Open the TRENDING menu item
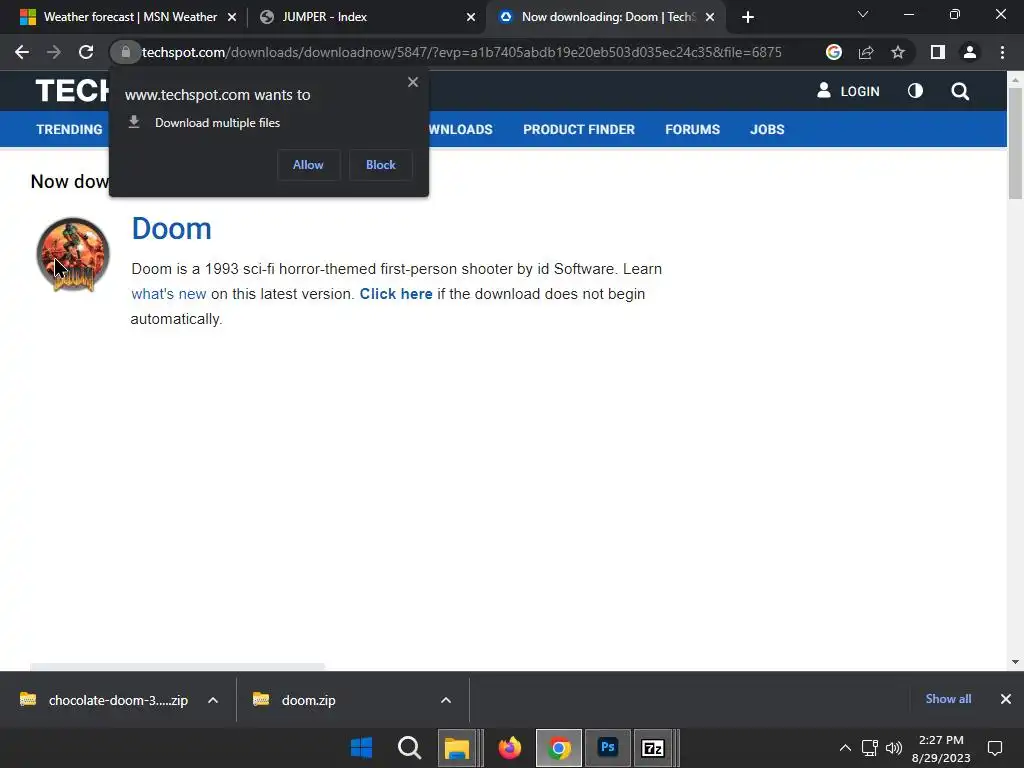Image resolution: width=1024 pixels, height=768 pixels. [69, 129]
